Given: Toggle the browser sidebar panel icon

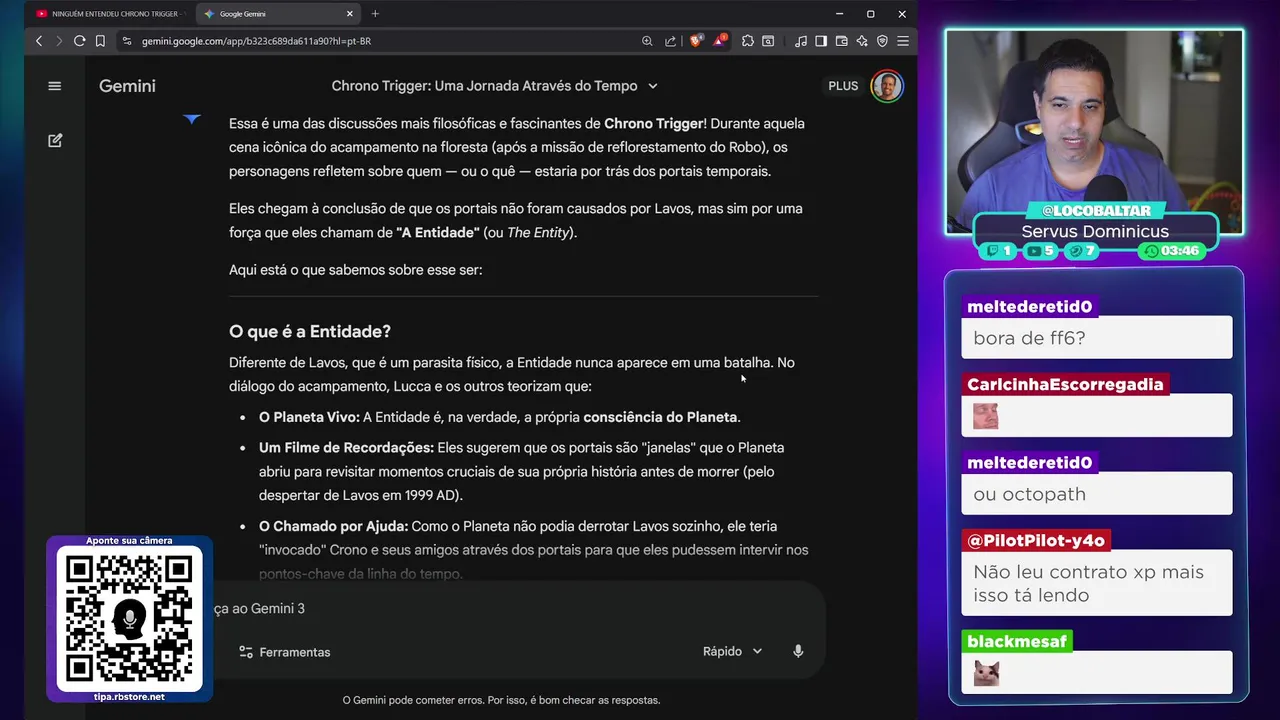Looking at the screenshot, I should (821, 41).
